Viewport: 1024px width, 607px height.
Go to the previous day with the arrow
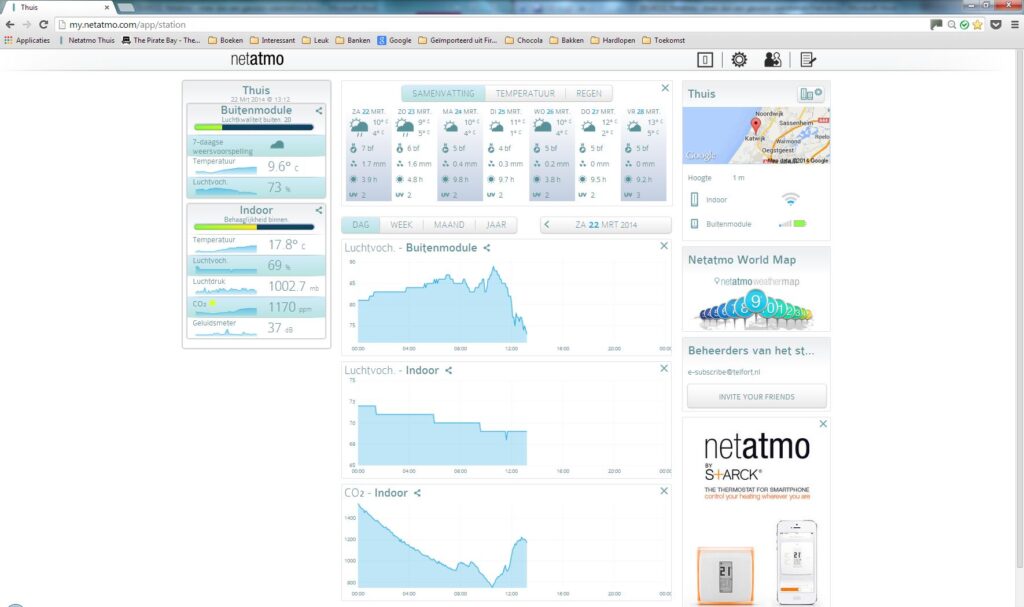click(x=547, y=225)
